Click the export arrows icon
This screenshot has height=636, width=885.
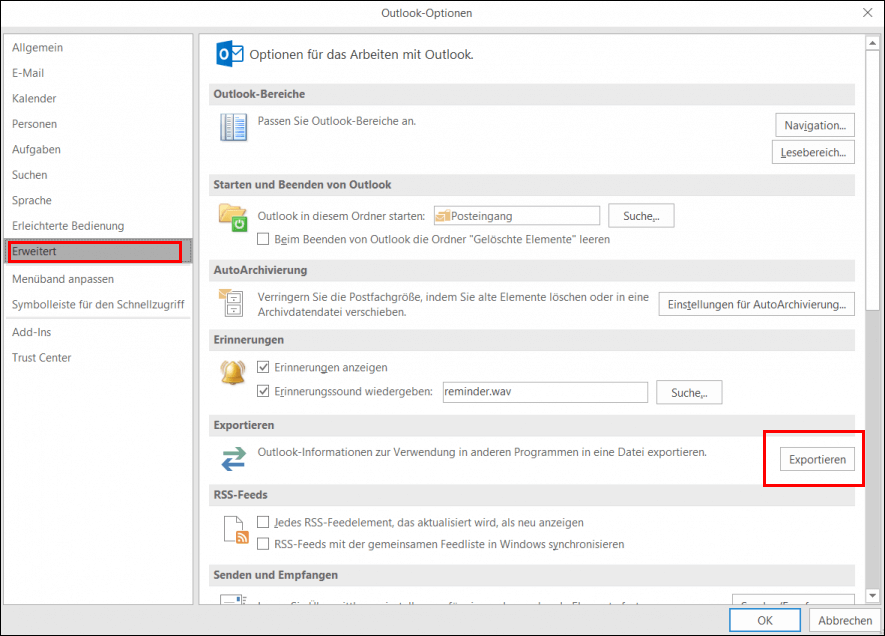(233, 459)
